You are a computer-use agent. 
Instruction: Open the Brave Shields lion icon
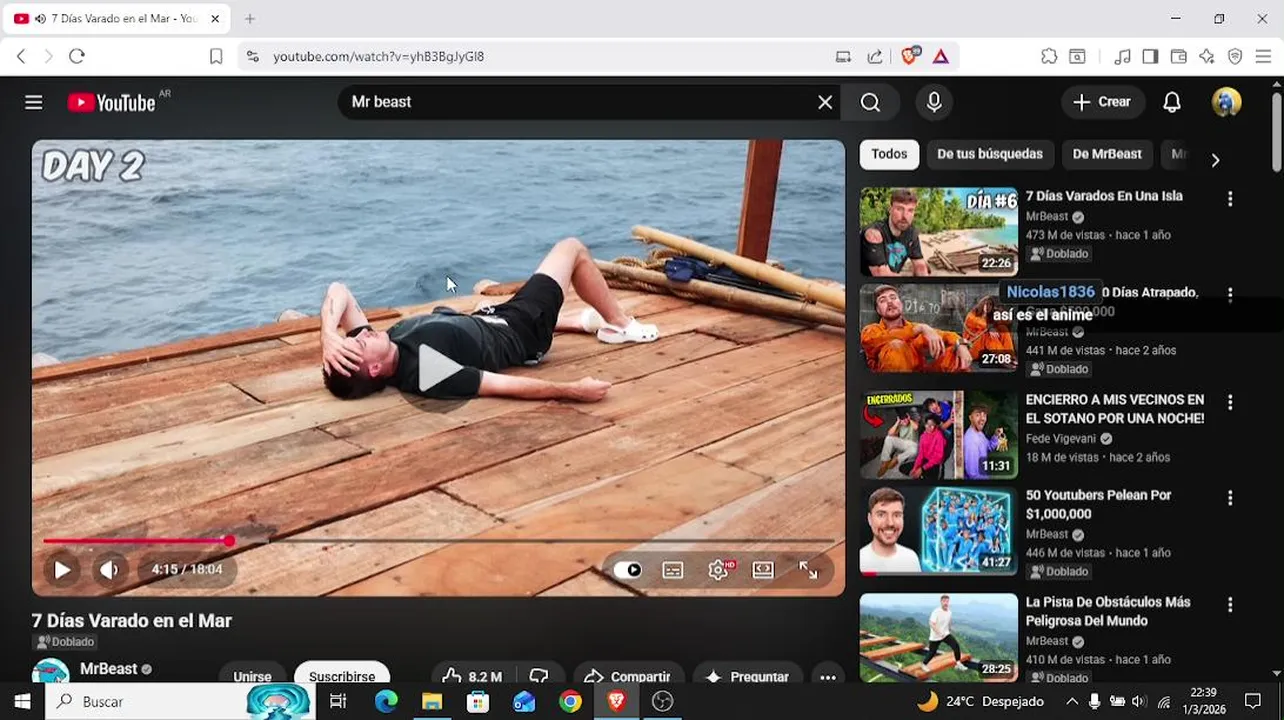pos(909,56)
